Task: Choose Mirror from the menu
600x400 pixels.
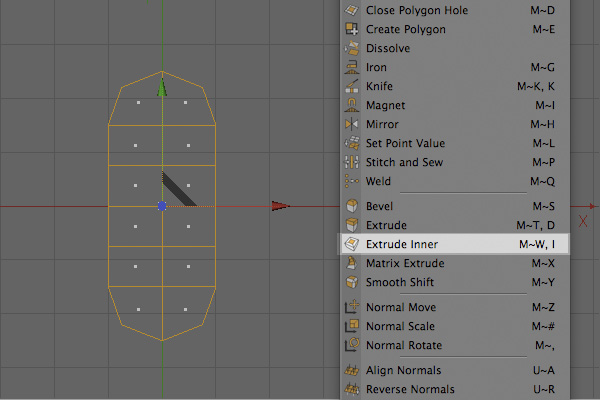Action: pyautogui.click(x=455, y=124)
